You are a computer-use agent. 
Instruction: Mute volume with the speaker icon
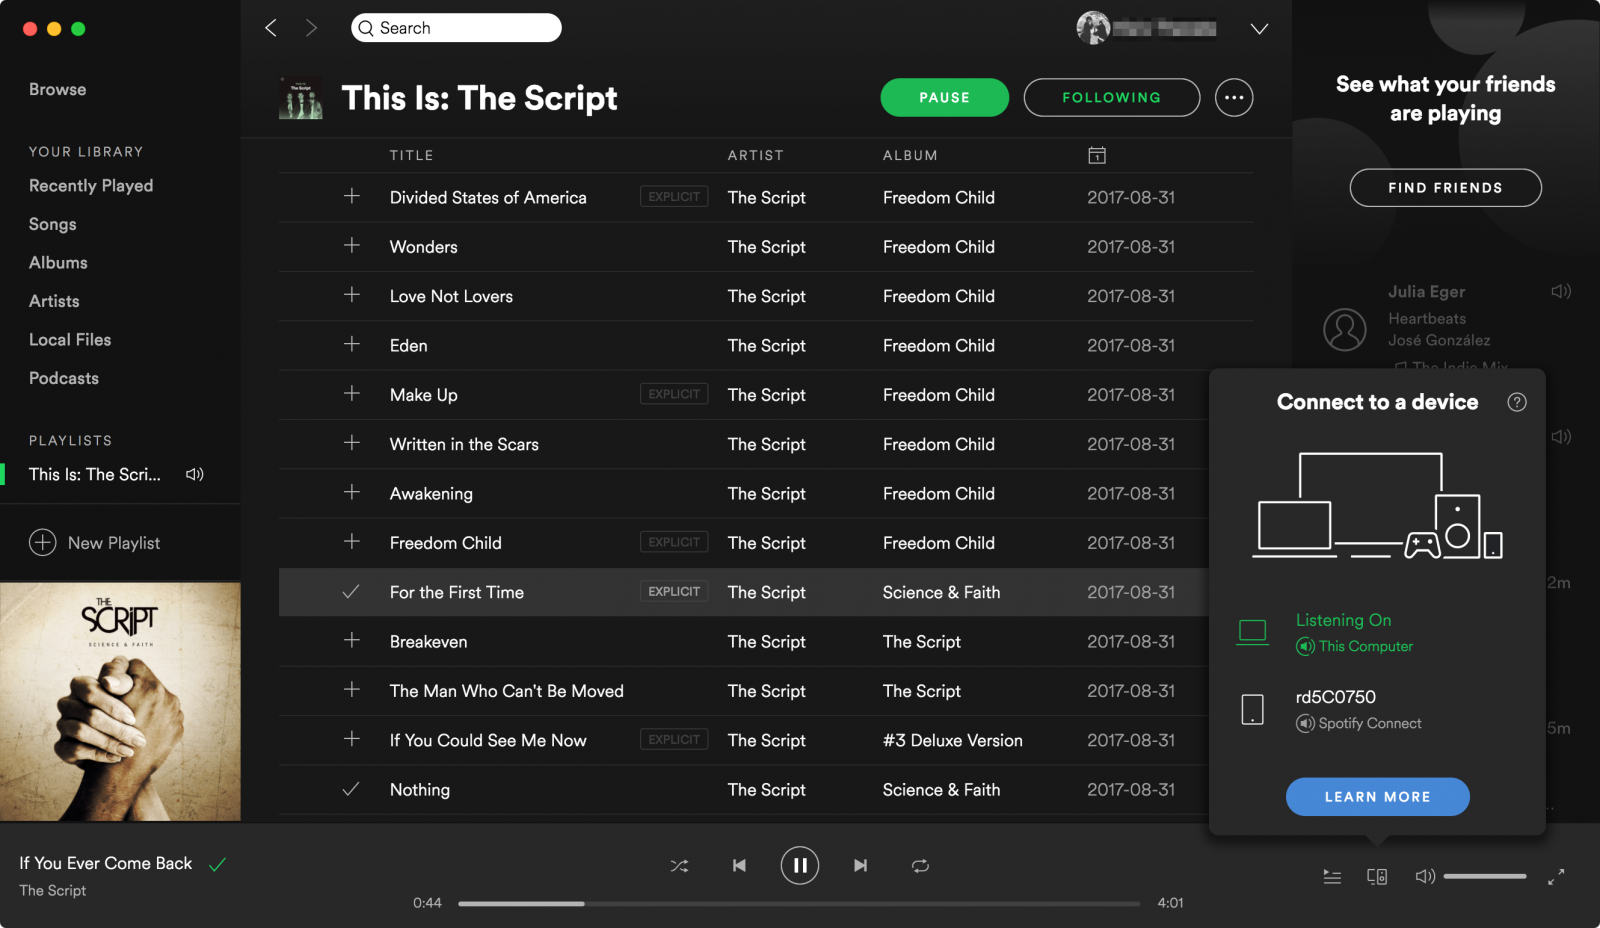(x=1425, y=877)
